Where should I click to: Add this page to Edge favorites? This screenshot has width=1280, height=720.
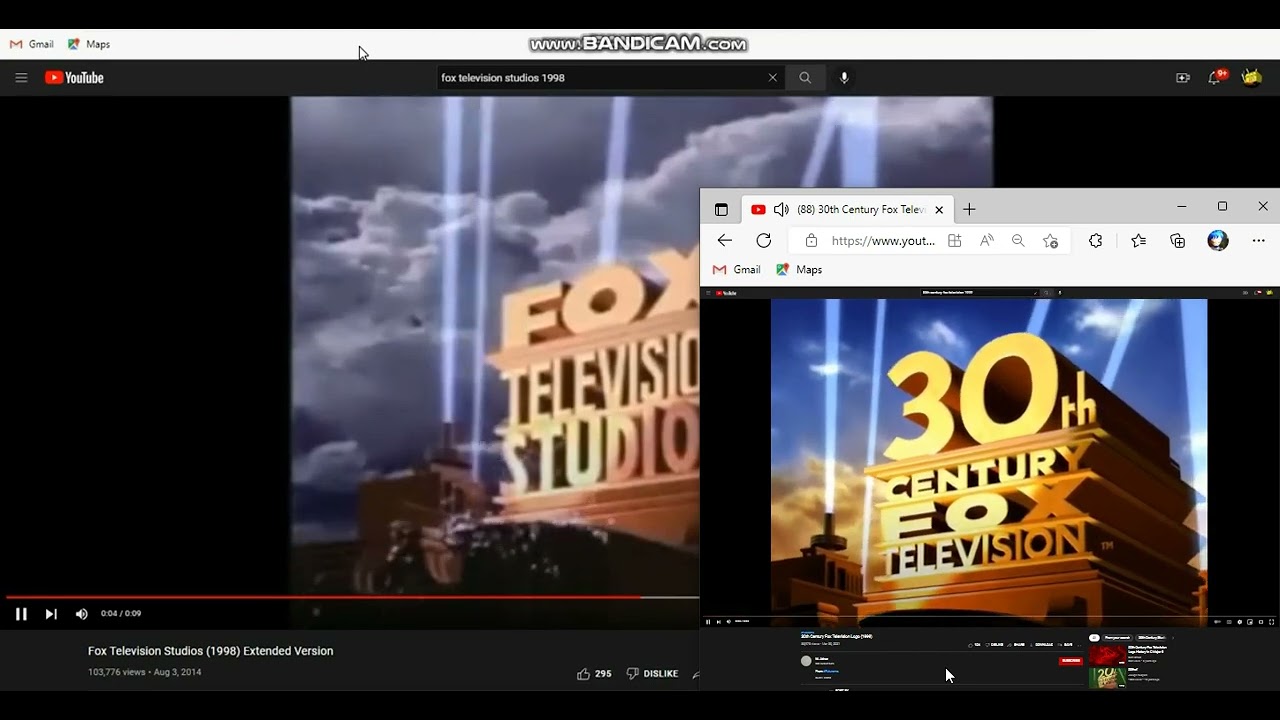pyautogui.click(x=1050, y=241)
